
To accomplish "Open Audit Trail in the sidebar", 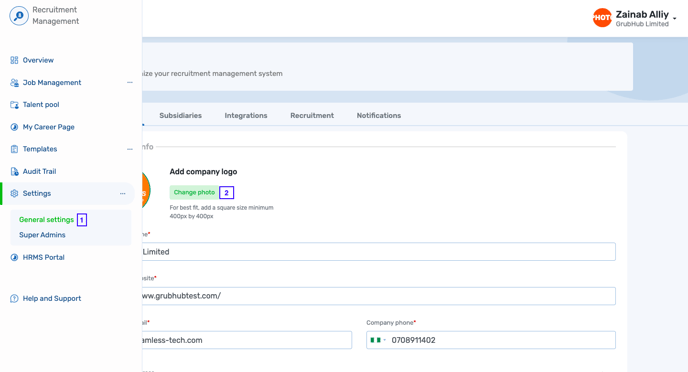I will click(39, 171).
